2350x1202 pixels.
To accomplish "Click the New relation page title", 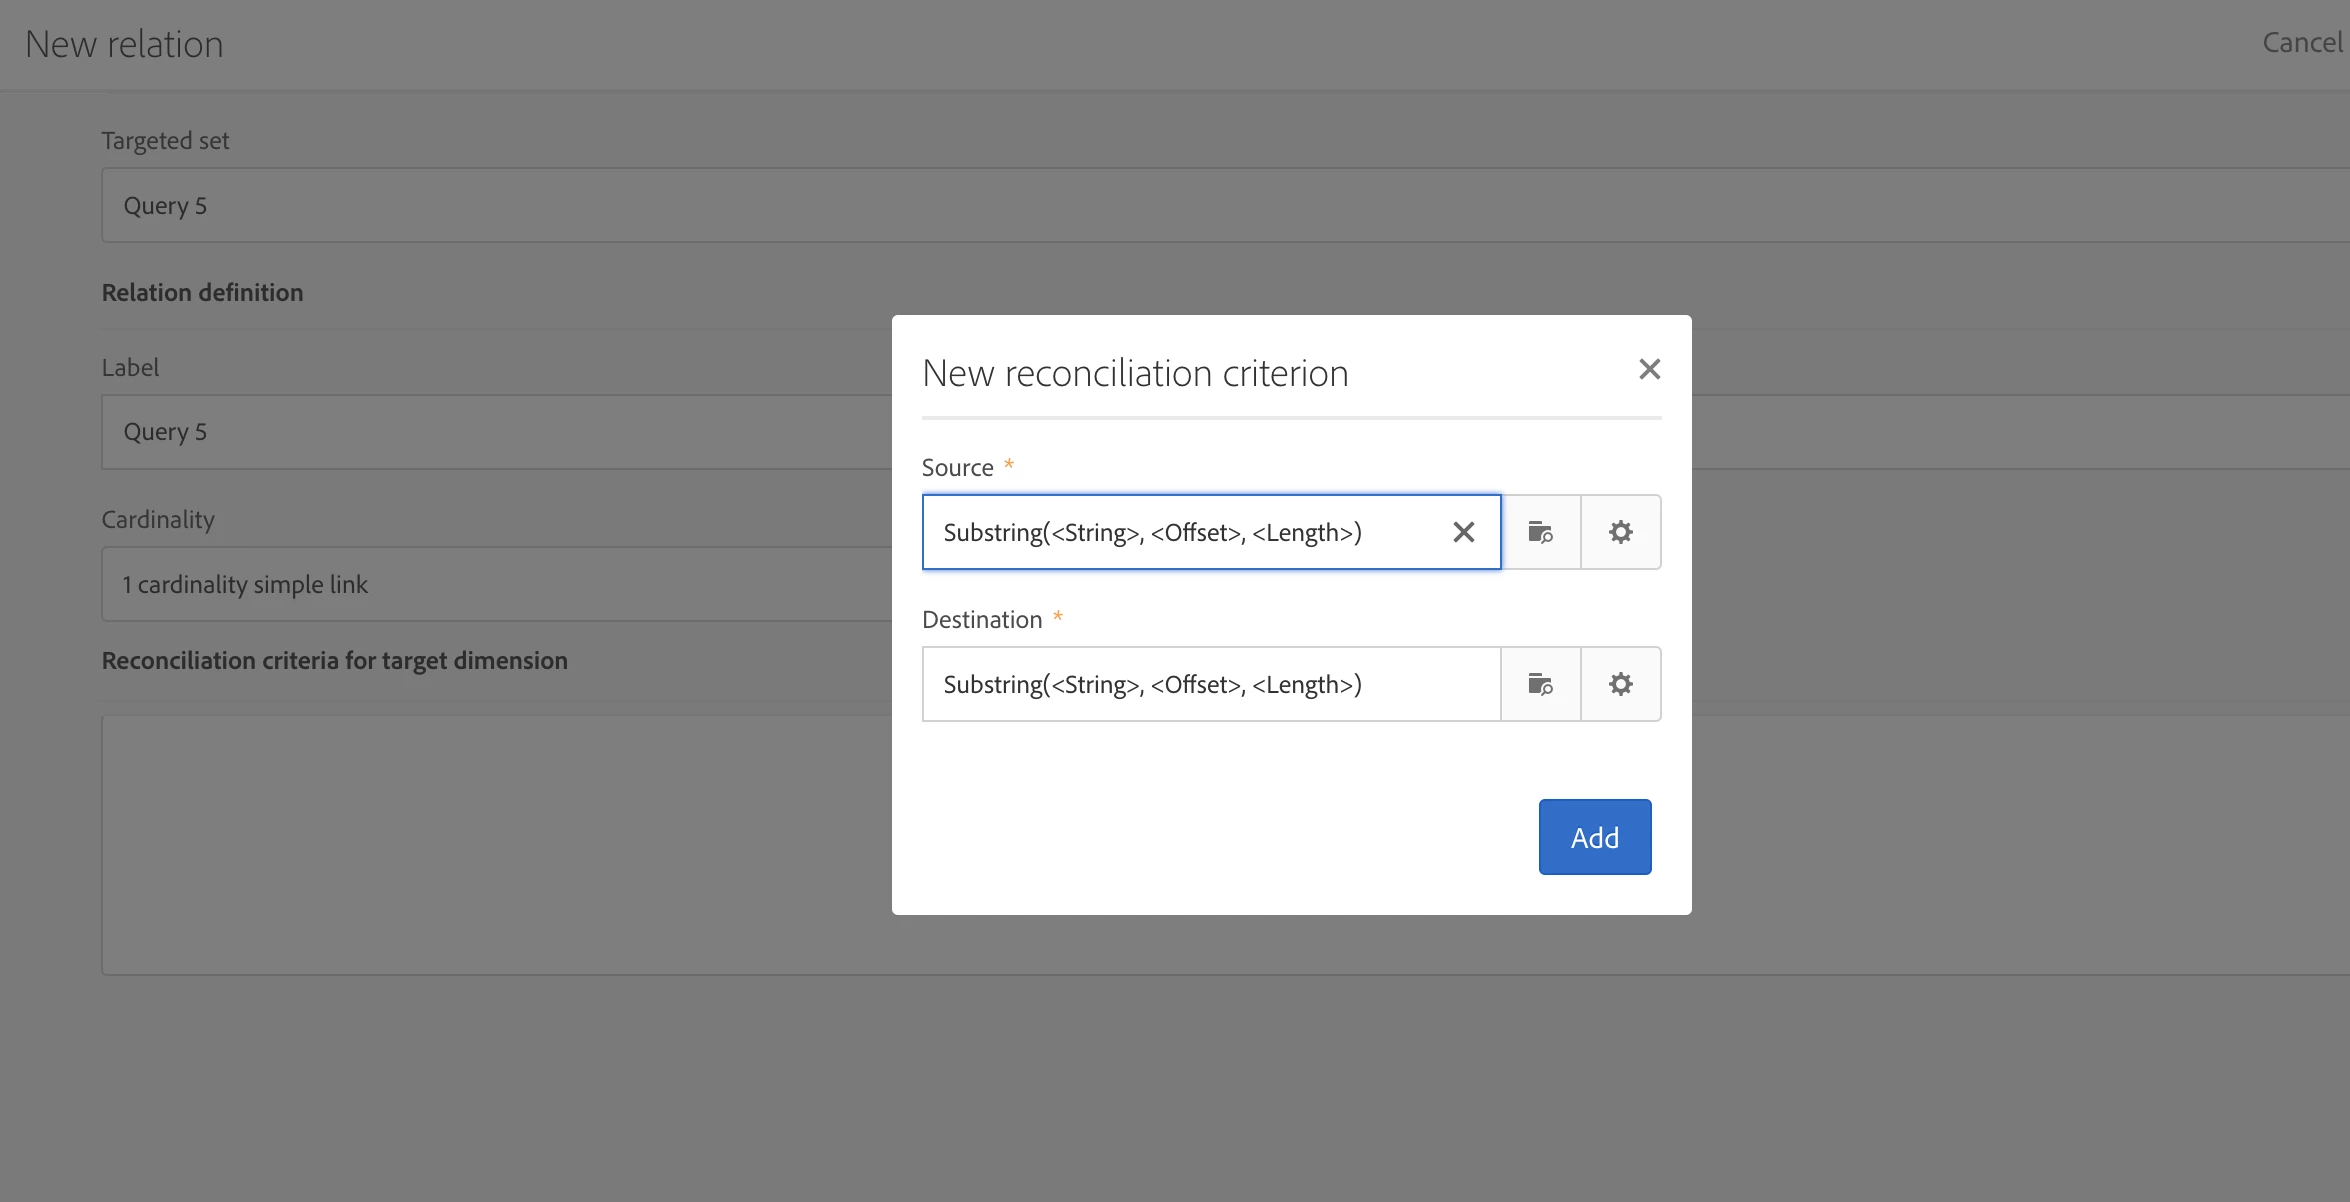I will (124, 45).
